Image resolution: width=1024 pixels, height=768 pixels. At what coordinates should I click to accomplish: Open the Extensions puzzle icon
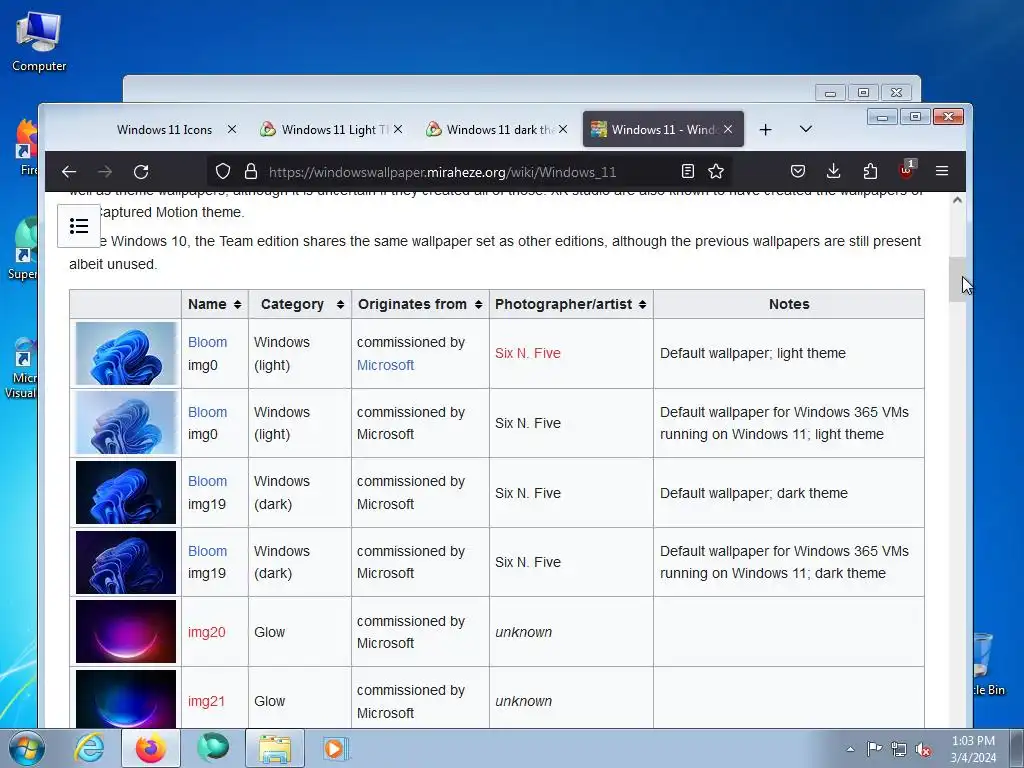tap(870, 171)
